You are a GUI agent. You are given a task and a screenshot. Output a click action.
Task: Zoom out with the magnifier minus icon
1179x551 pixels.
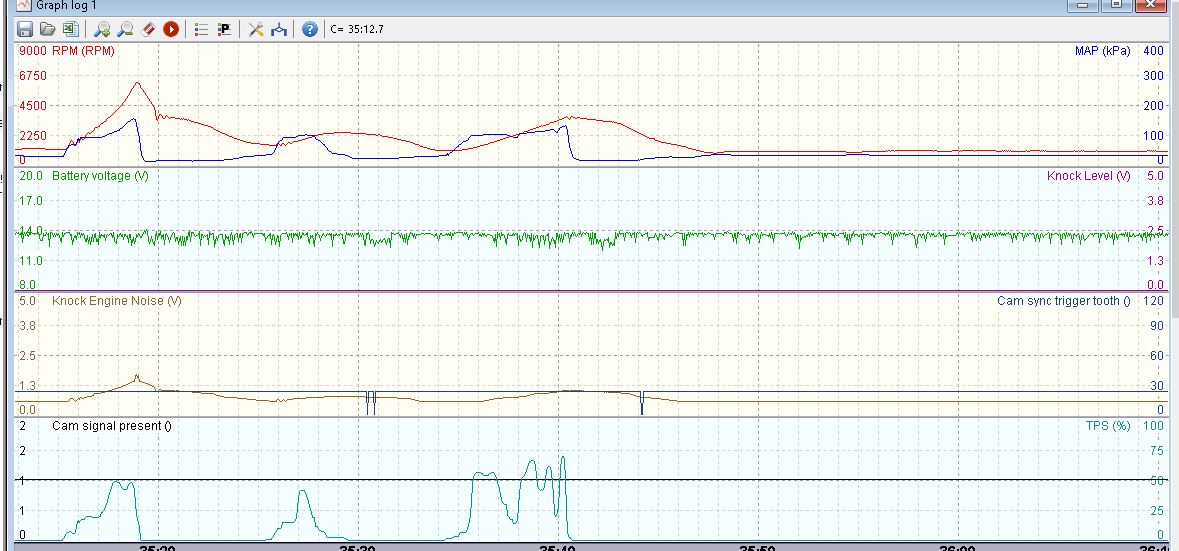(x=125, y=29)
